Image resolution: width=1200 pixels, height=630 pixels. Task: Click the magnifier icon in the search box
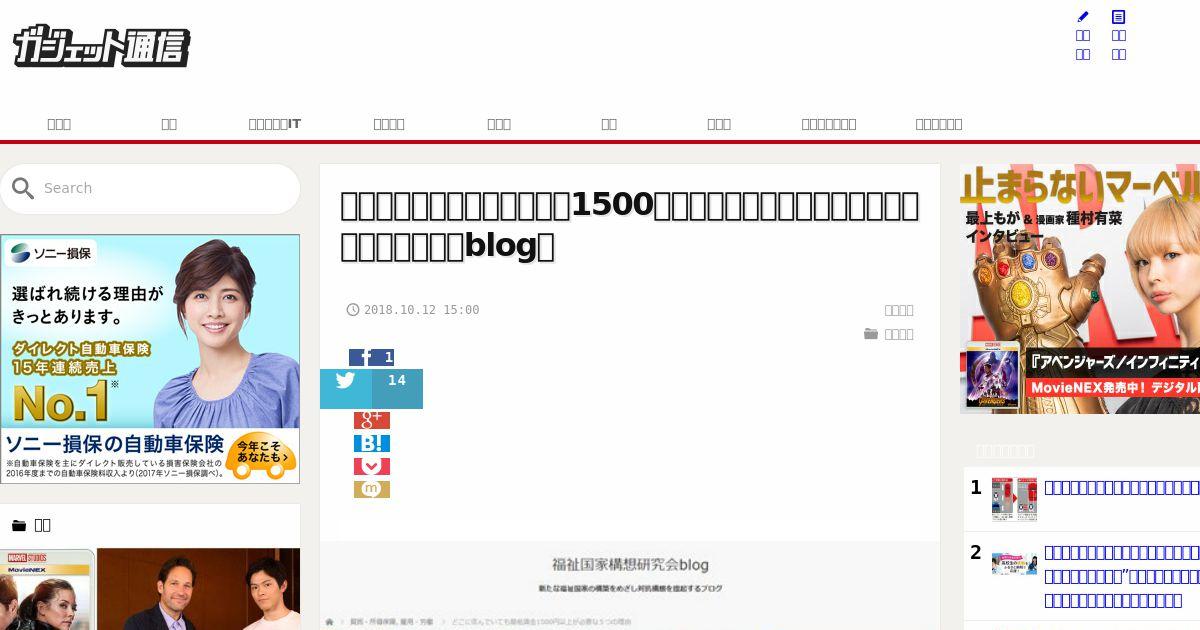click(23, 188)
